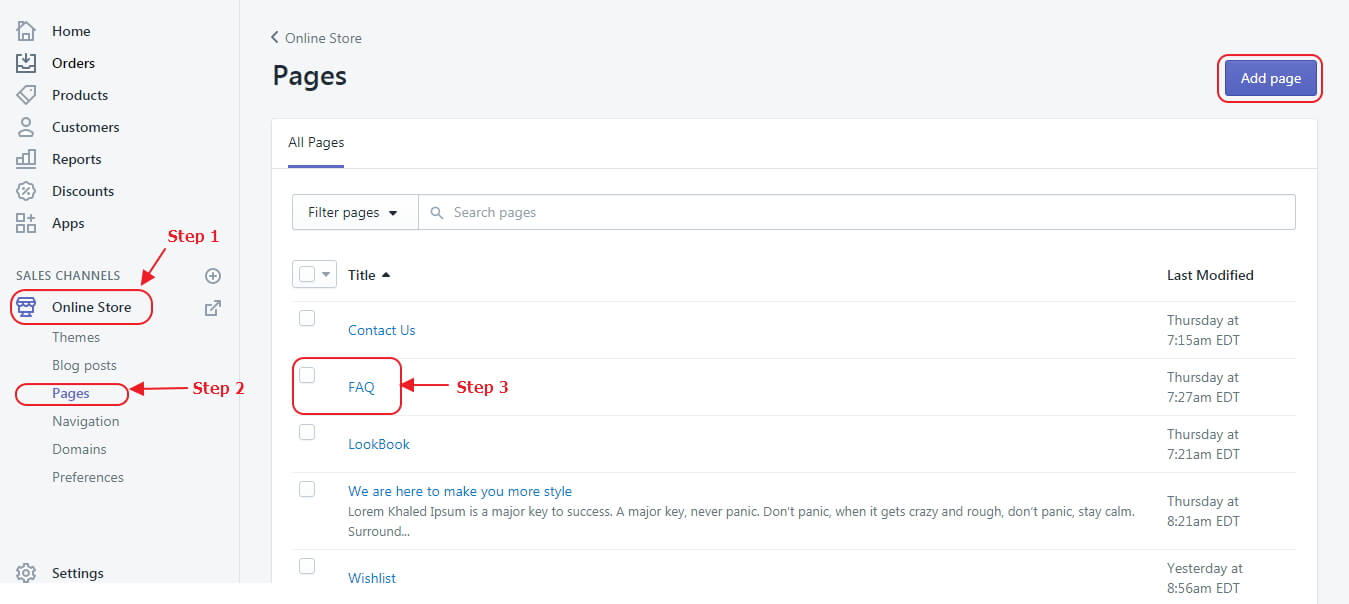Click the 'Thursday at 7:15am EDT' timestamp
1349x604 pixels.
1203,330
